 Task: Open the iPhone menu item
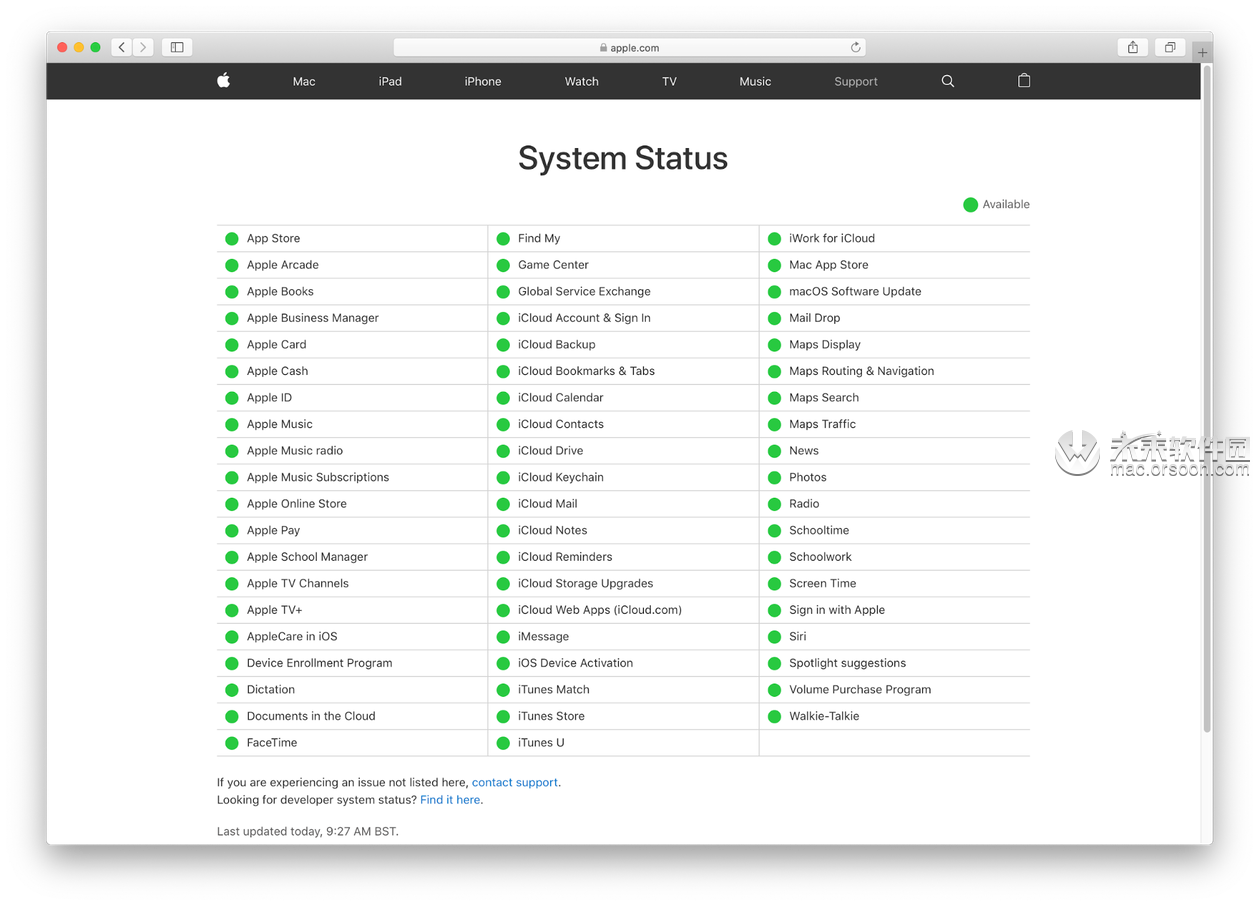483,81
